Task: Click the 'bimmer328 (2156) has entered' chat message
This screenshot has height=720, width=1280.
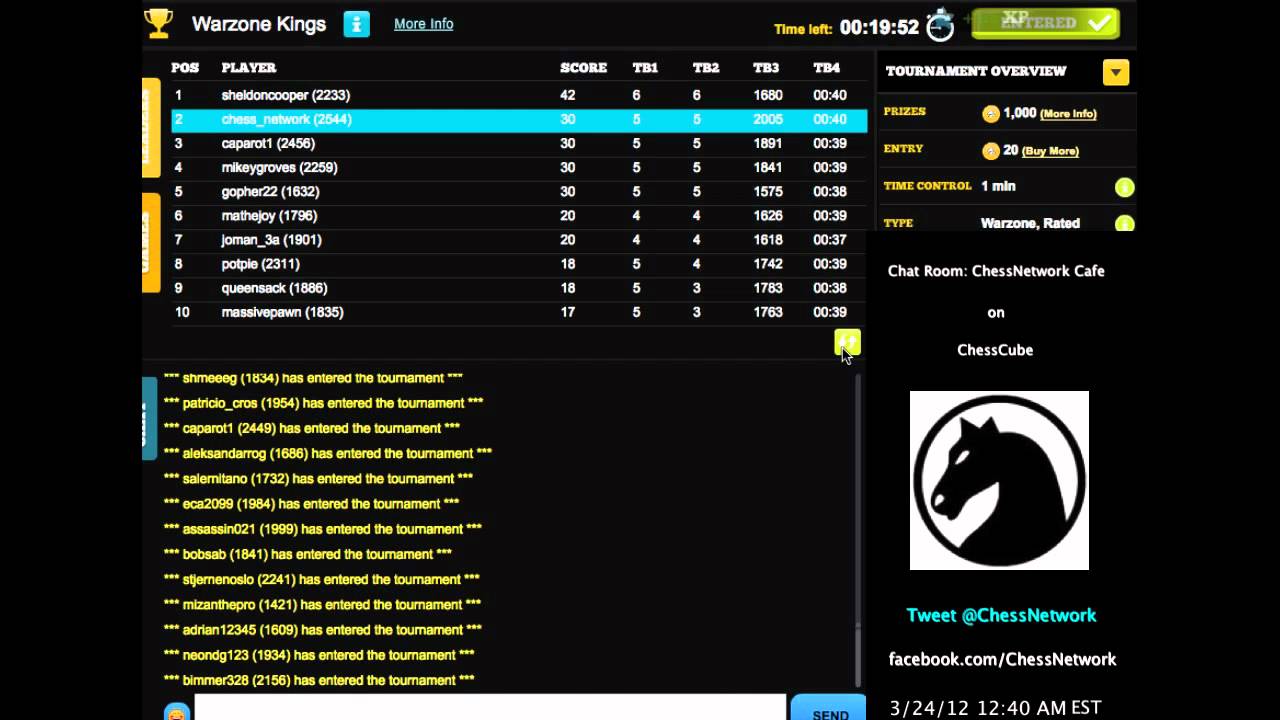Action: pyautogui.click(x=319, y=680)
